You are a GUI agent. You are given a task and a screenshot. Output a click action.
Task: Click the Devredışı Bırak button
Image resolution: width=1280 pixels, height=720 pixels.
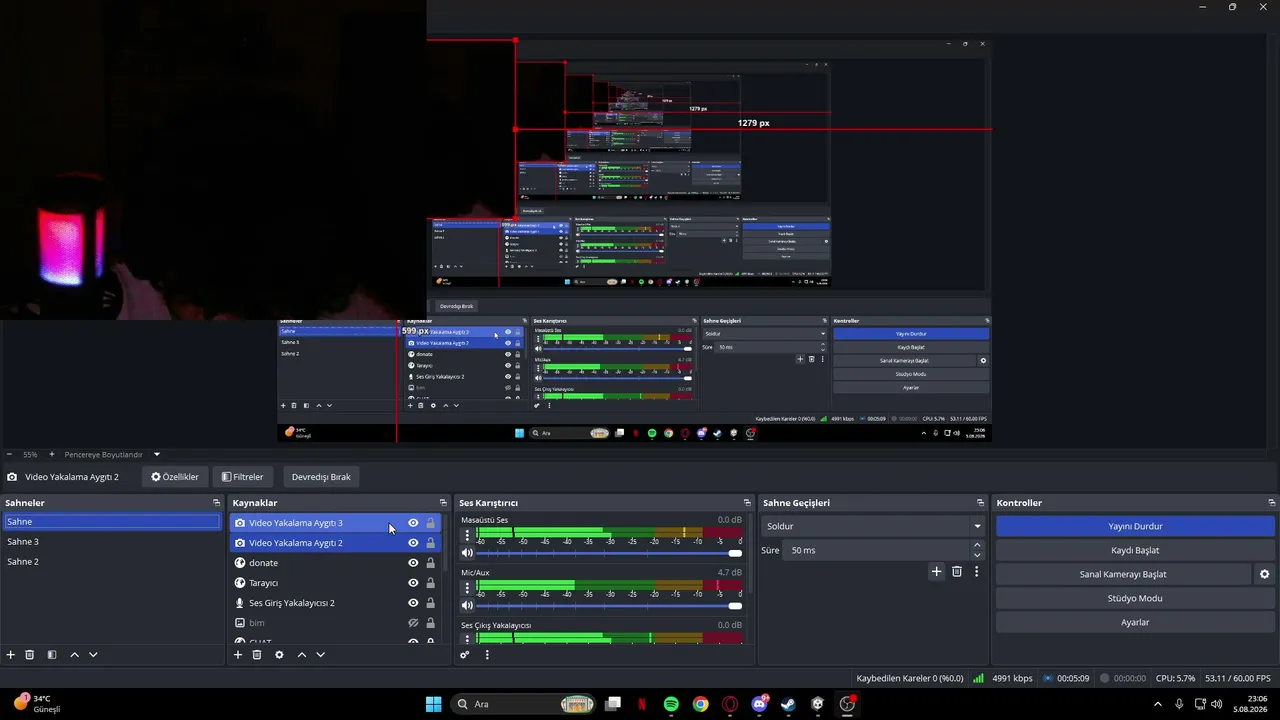pos(321,477)
